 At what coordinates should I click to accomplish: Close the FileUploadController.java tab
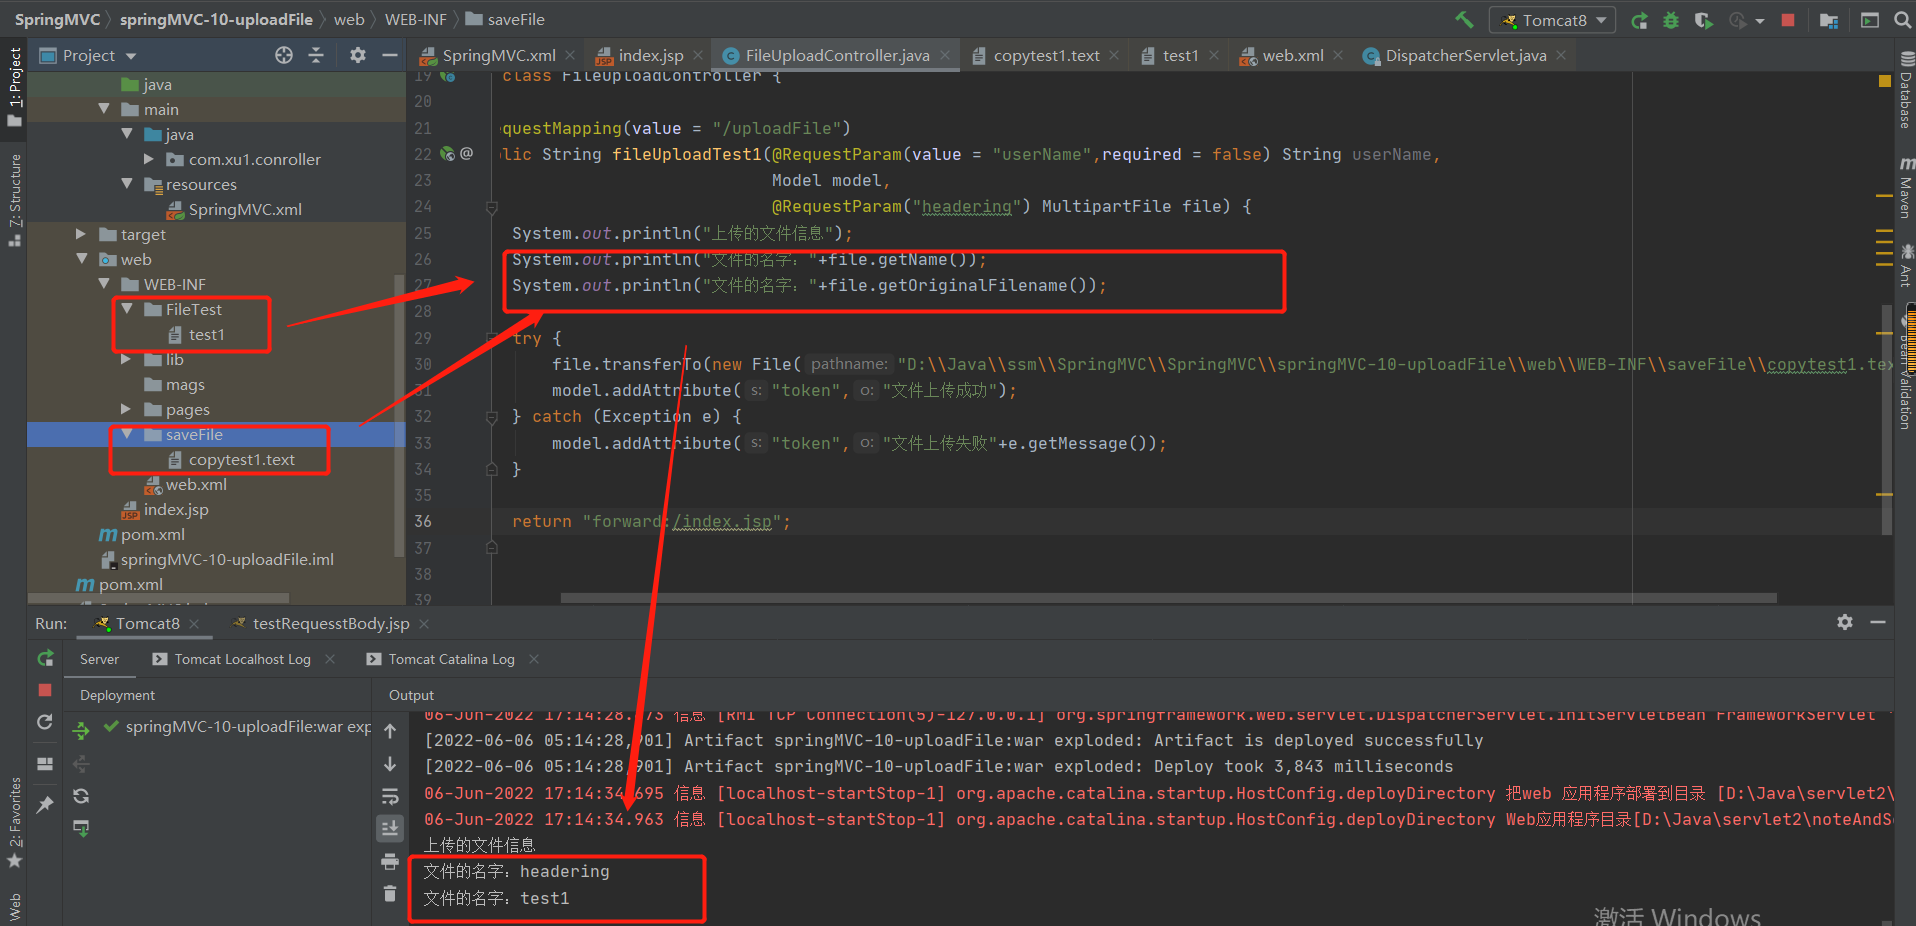(945, 55)
